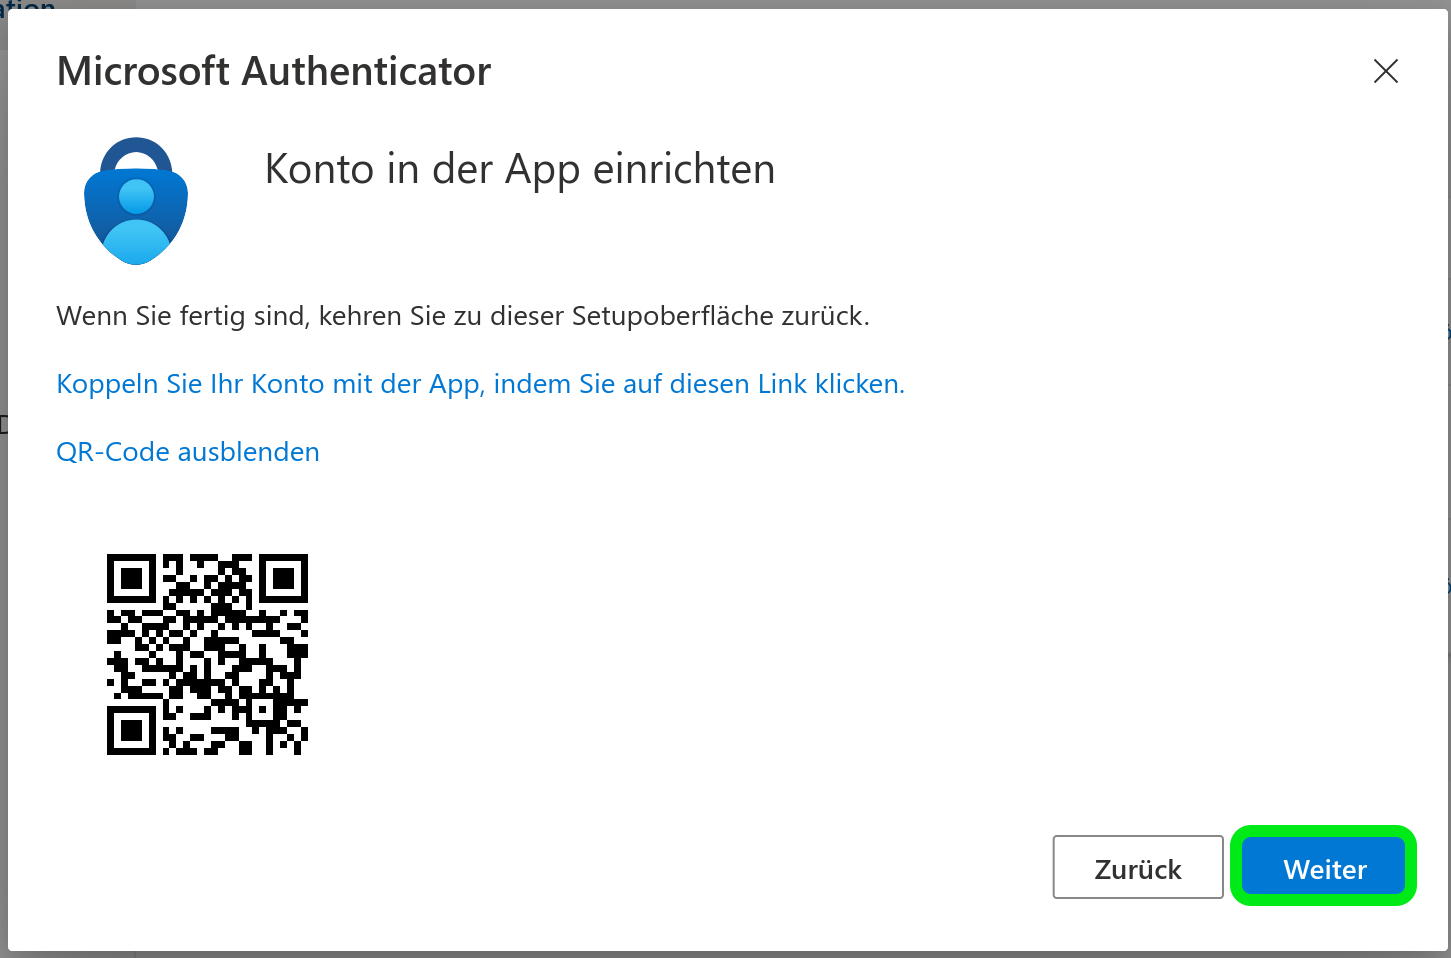Image resolution: width=1451 pixels, height=958 pixels.
Task: Click the padlock shackle atop the Authenticator logo
Action: 137,150
